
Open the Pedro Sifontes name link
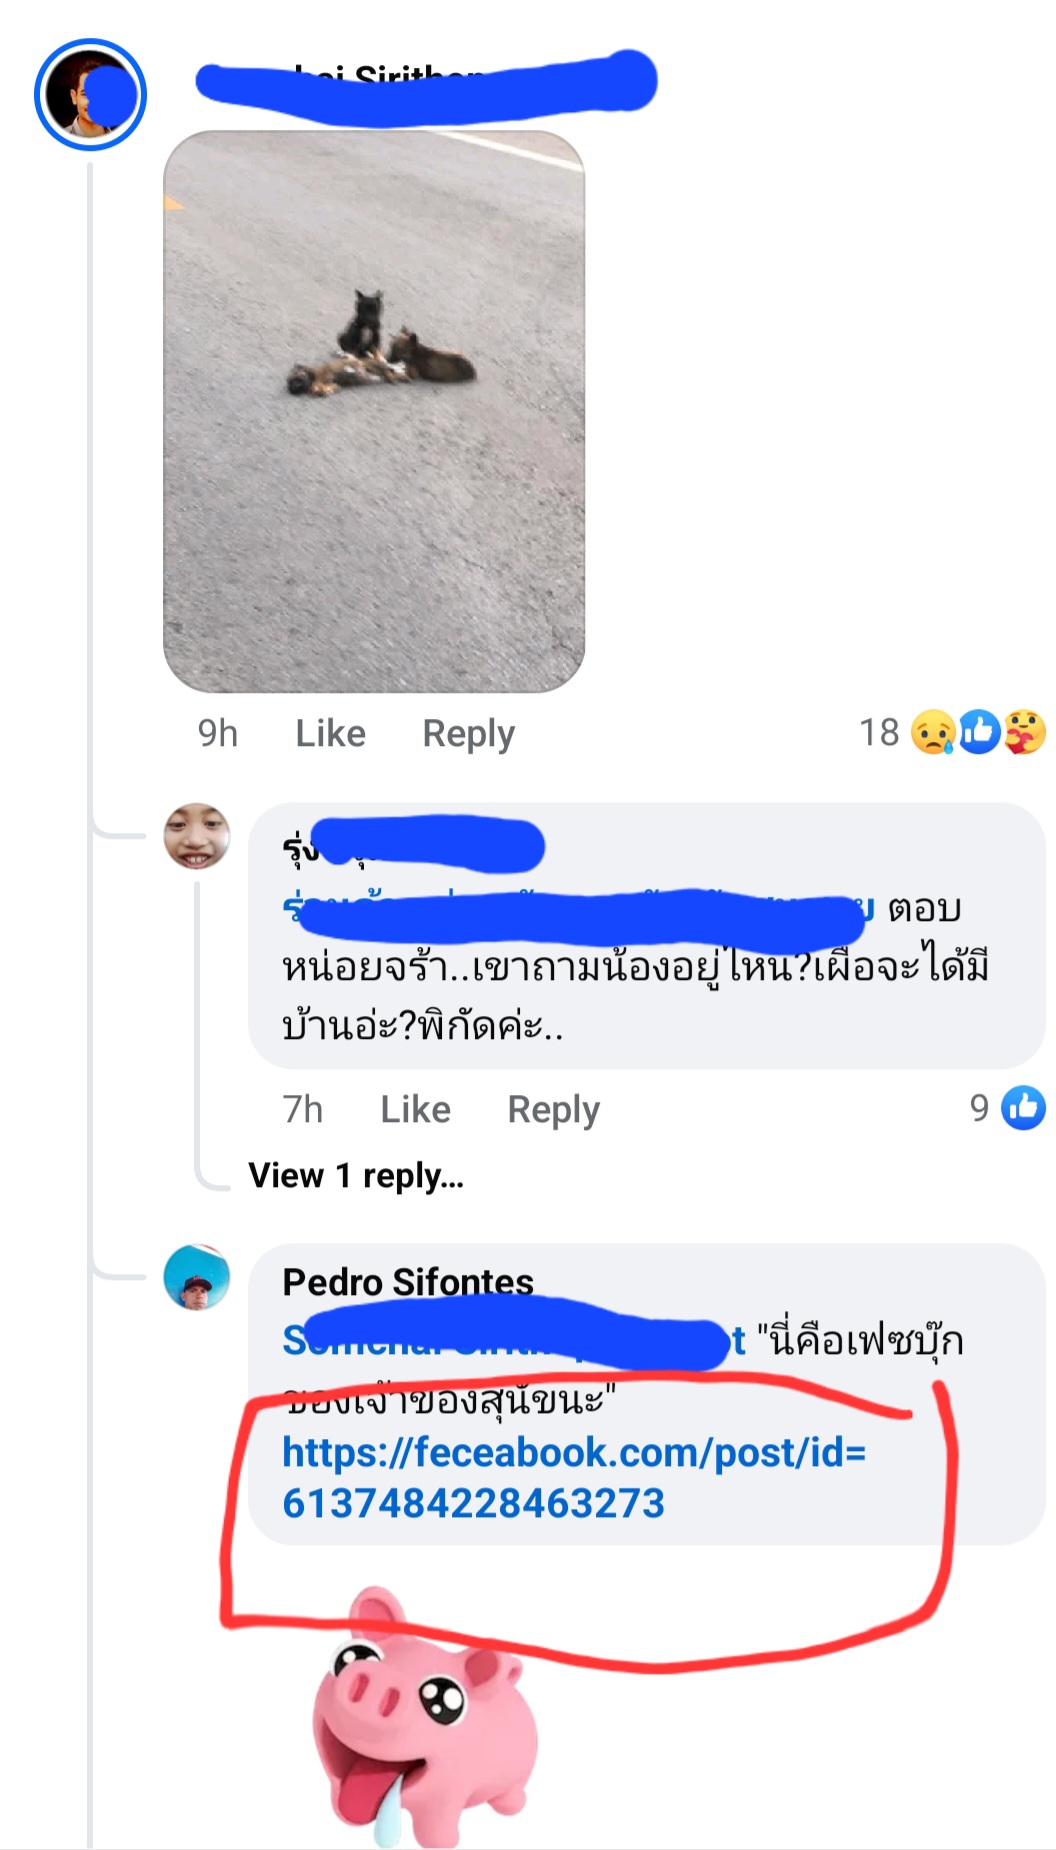coord(408,1282)
